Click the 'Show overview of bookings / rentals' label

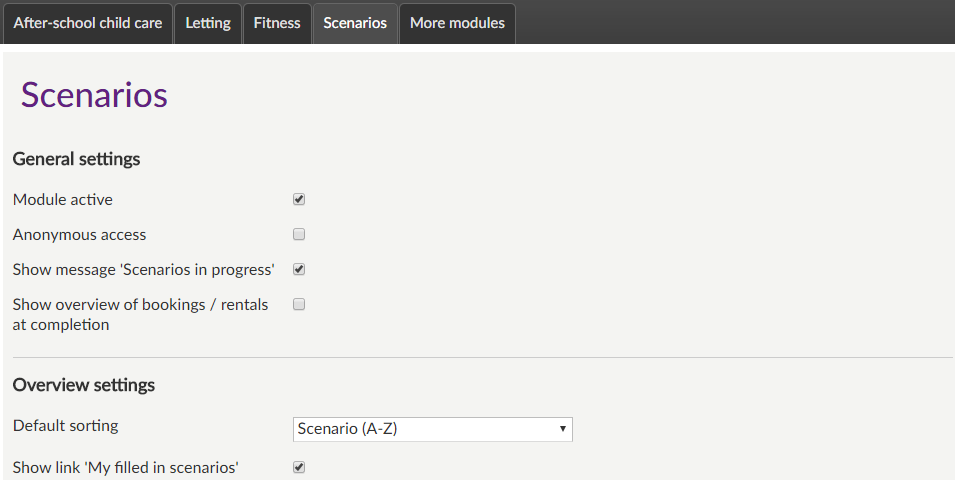tap(141, 305)
